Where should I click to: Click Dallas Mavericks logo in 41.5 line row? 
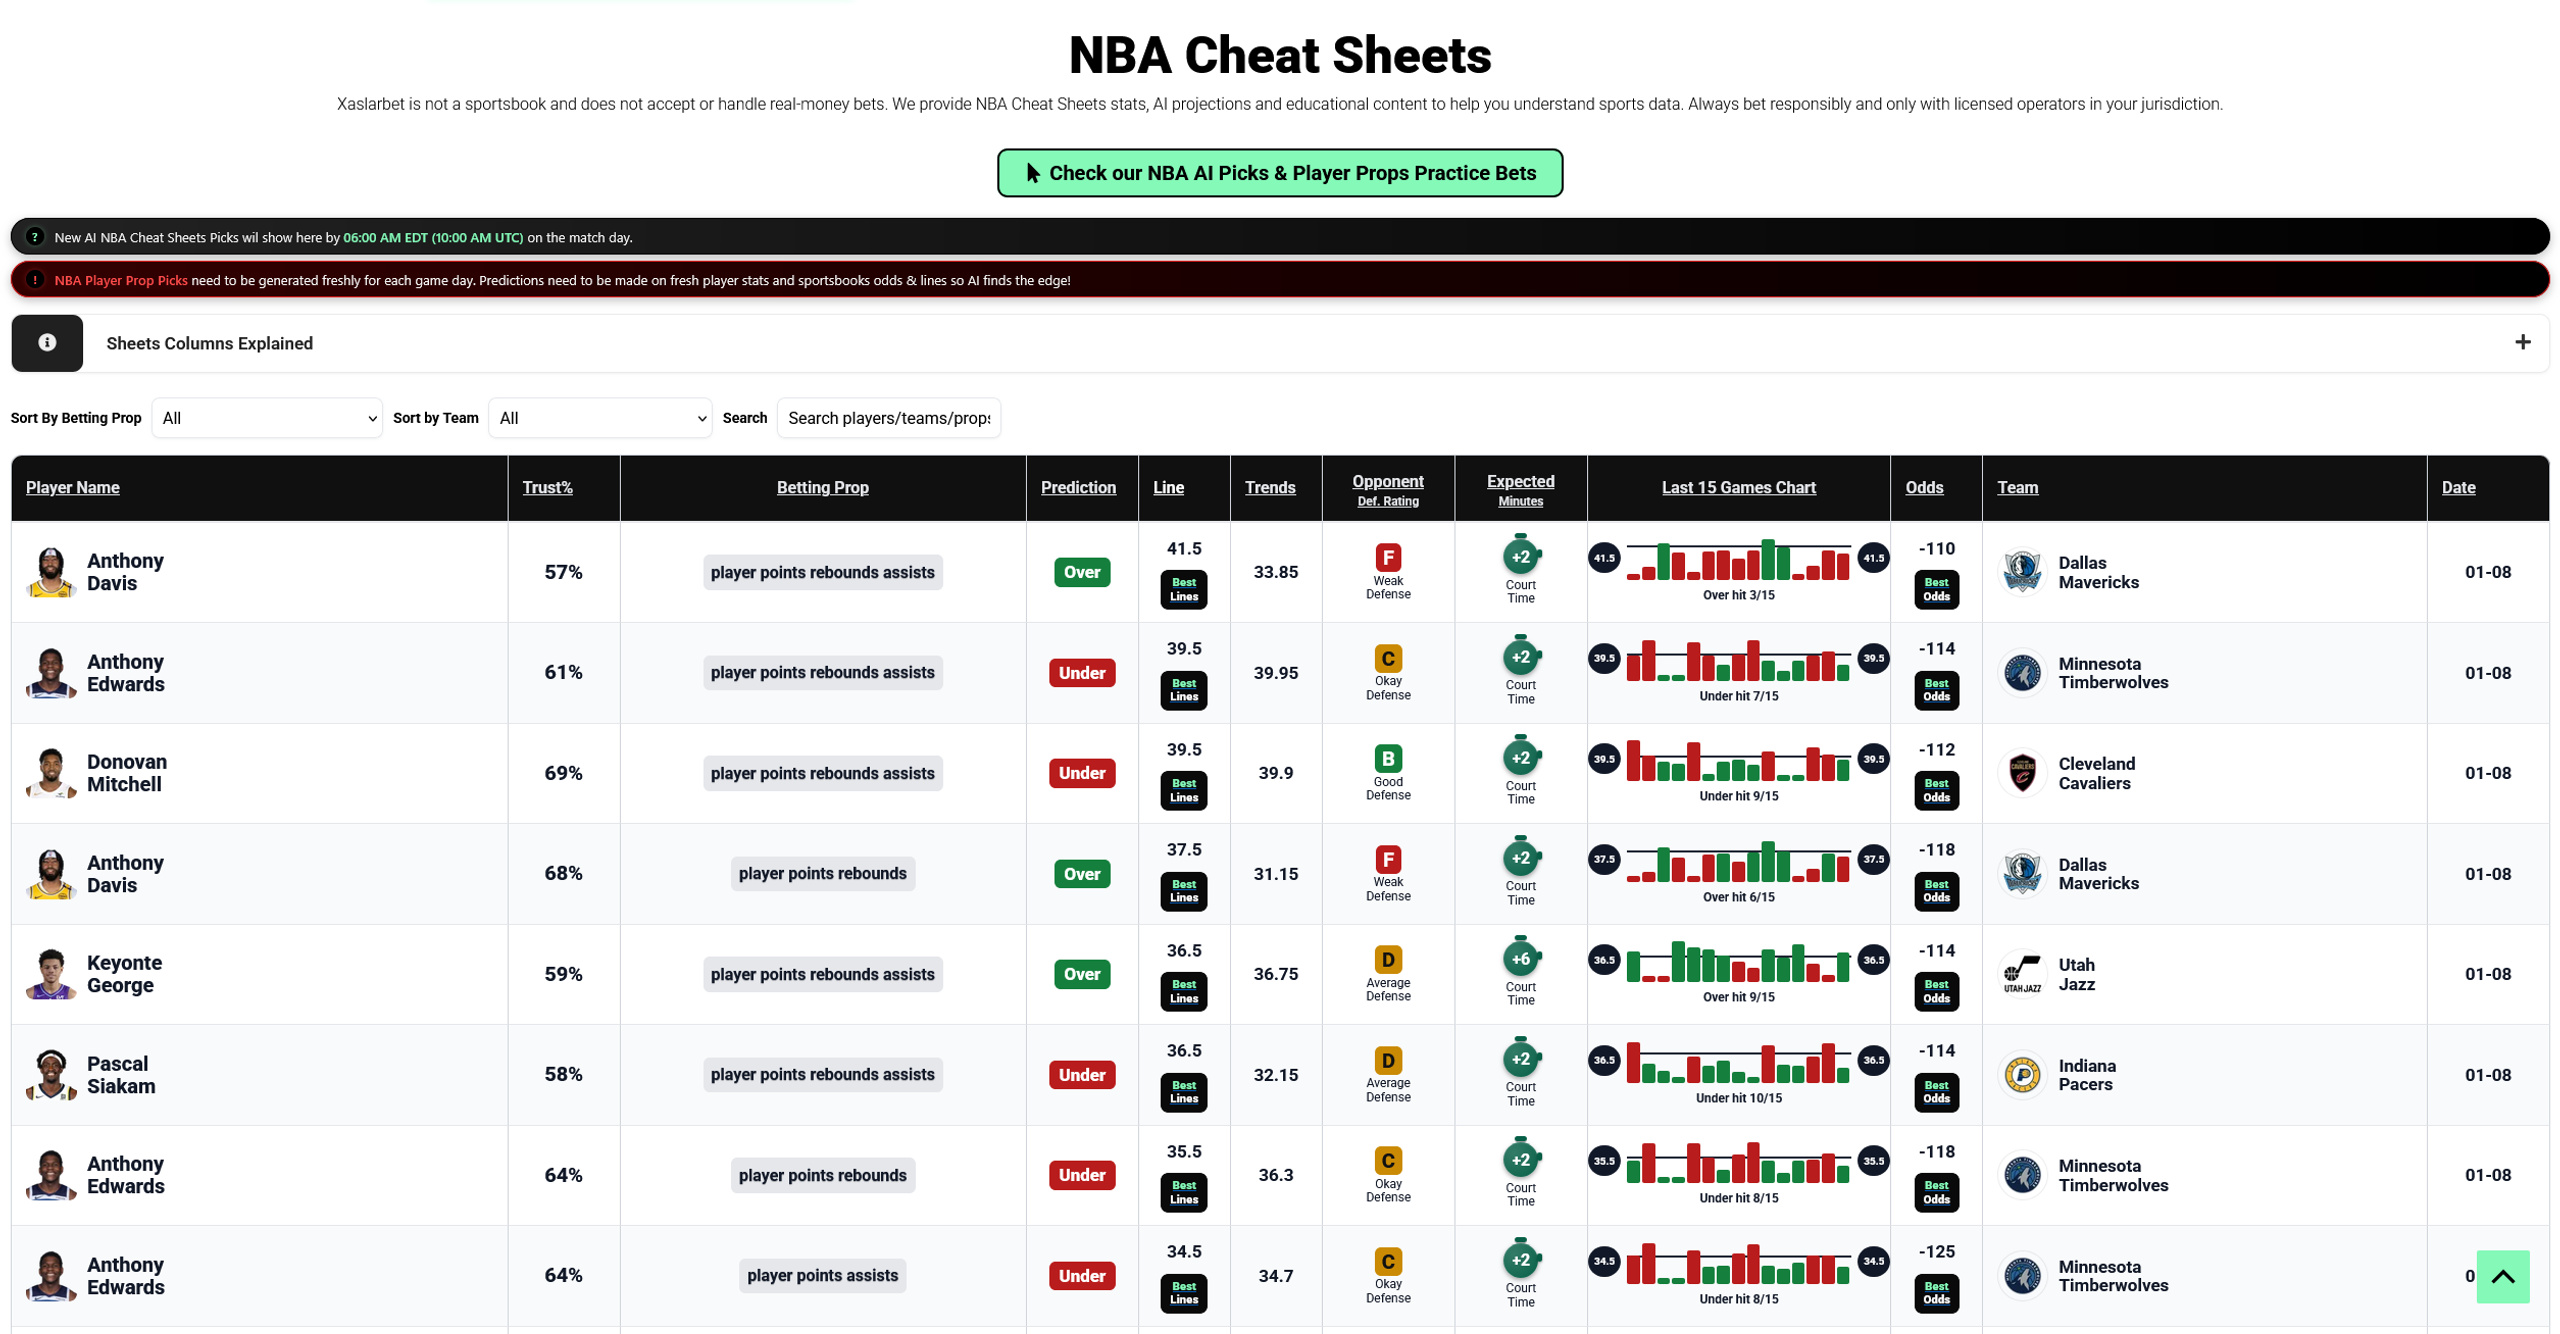(2022, 572)
